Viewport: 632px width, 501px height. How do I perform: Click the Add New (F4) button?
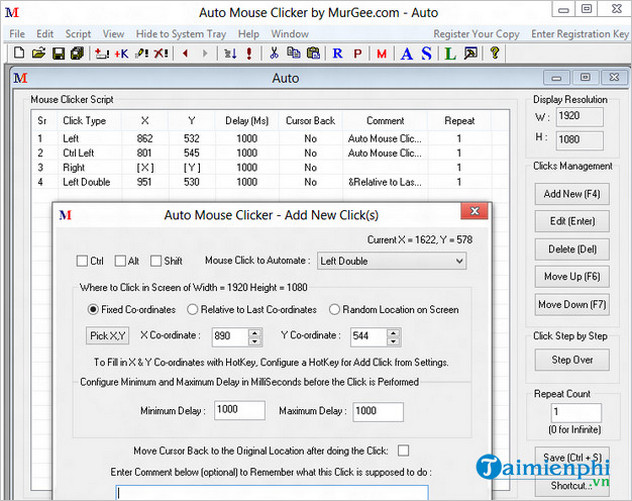coord(572,194)
